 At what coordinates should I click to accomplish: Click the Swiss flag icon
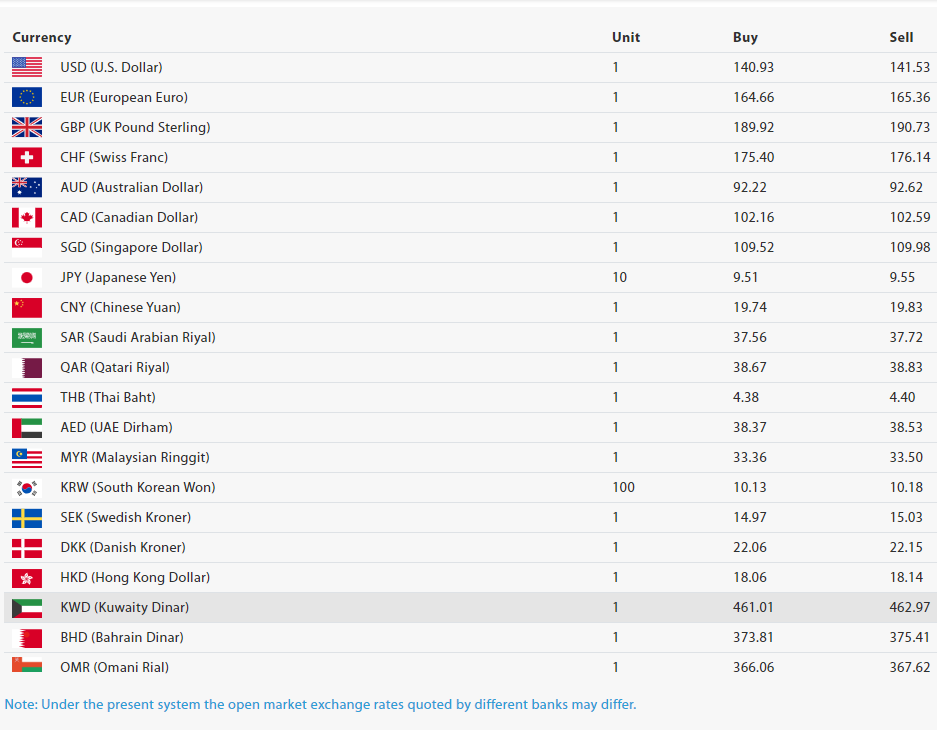pos(27,157)
